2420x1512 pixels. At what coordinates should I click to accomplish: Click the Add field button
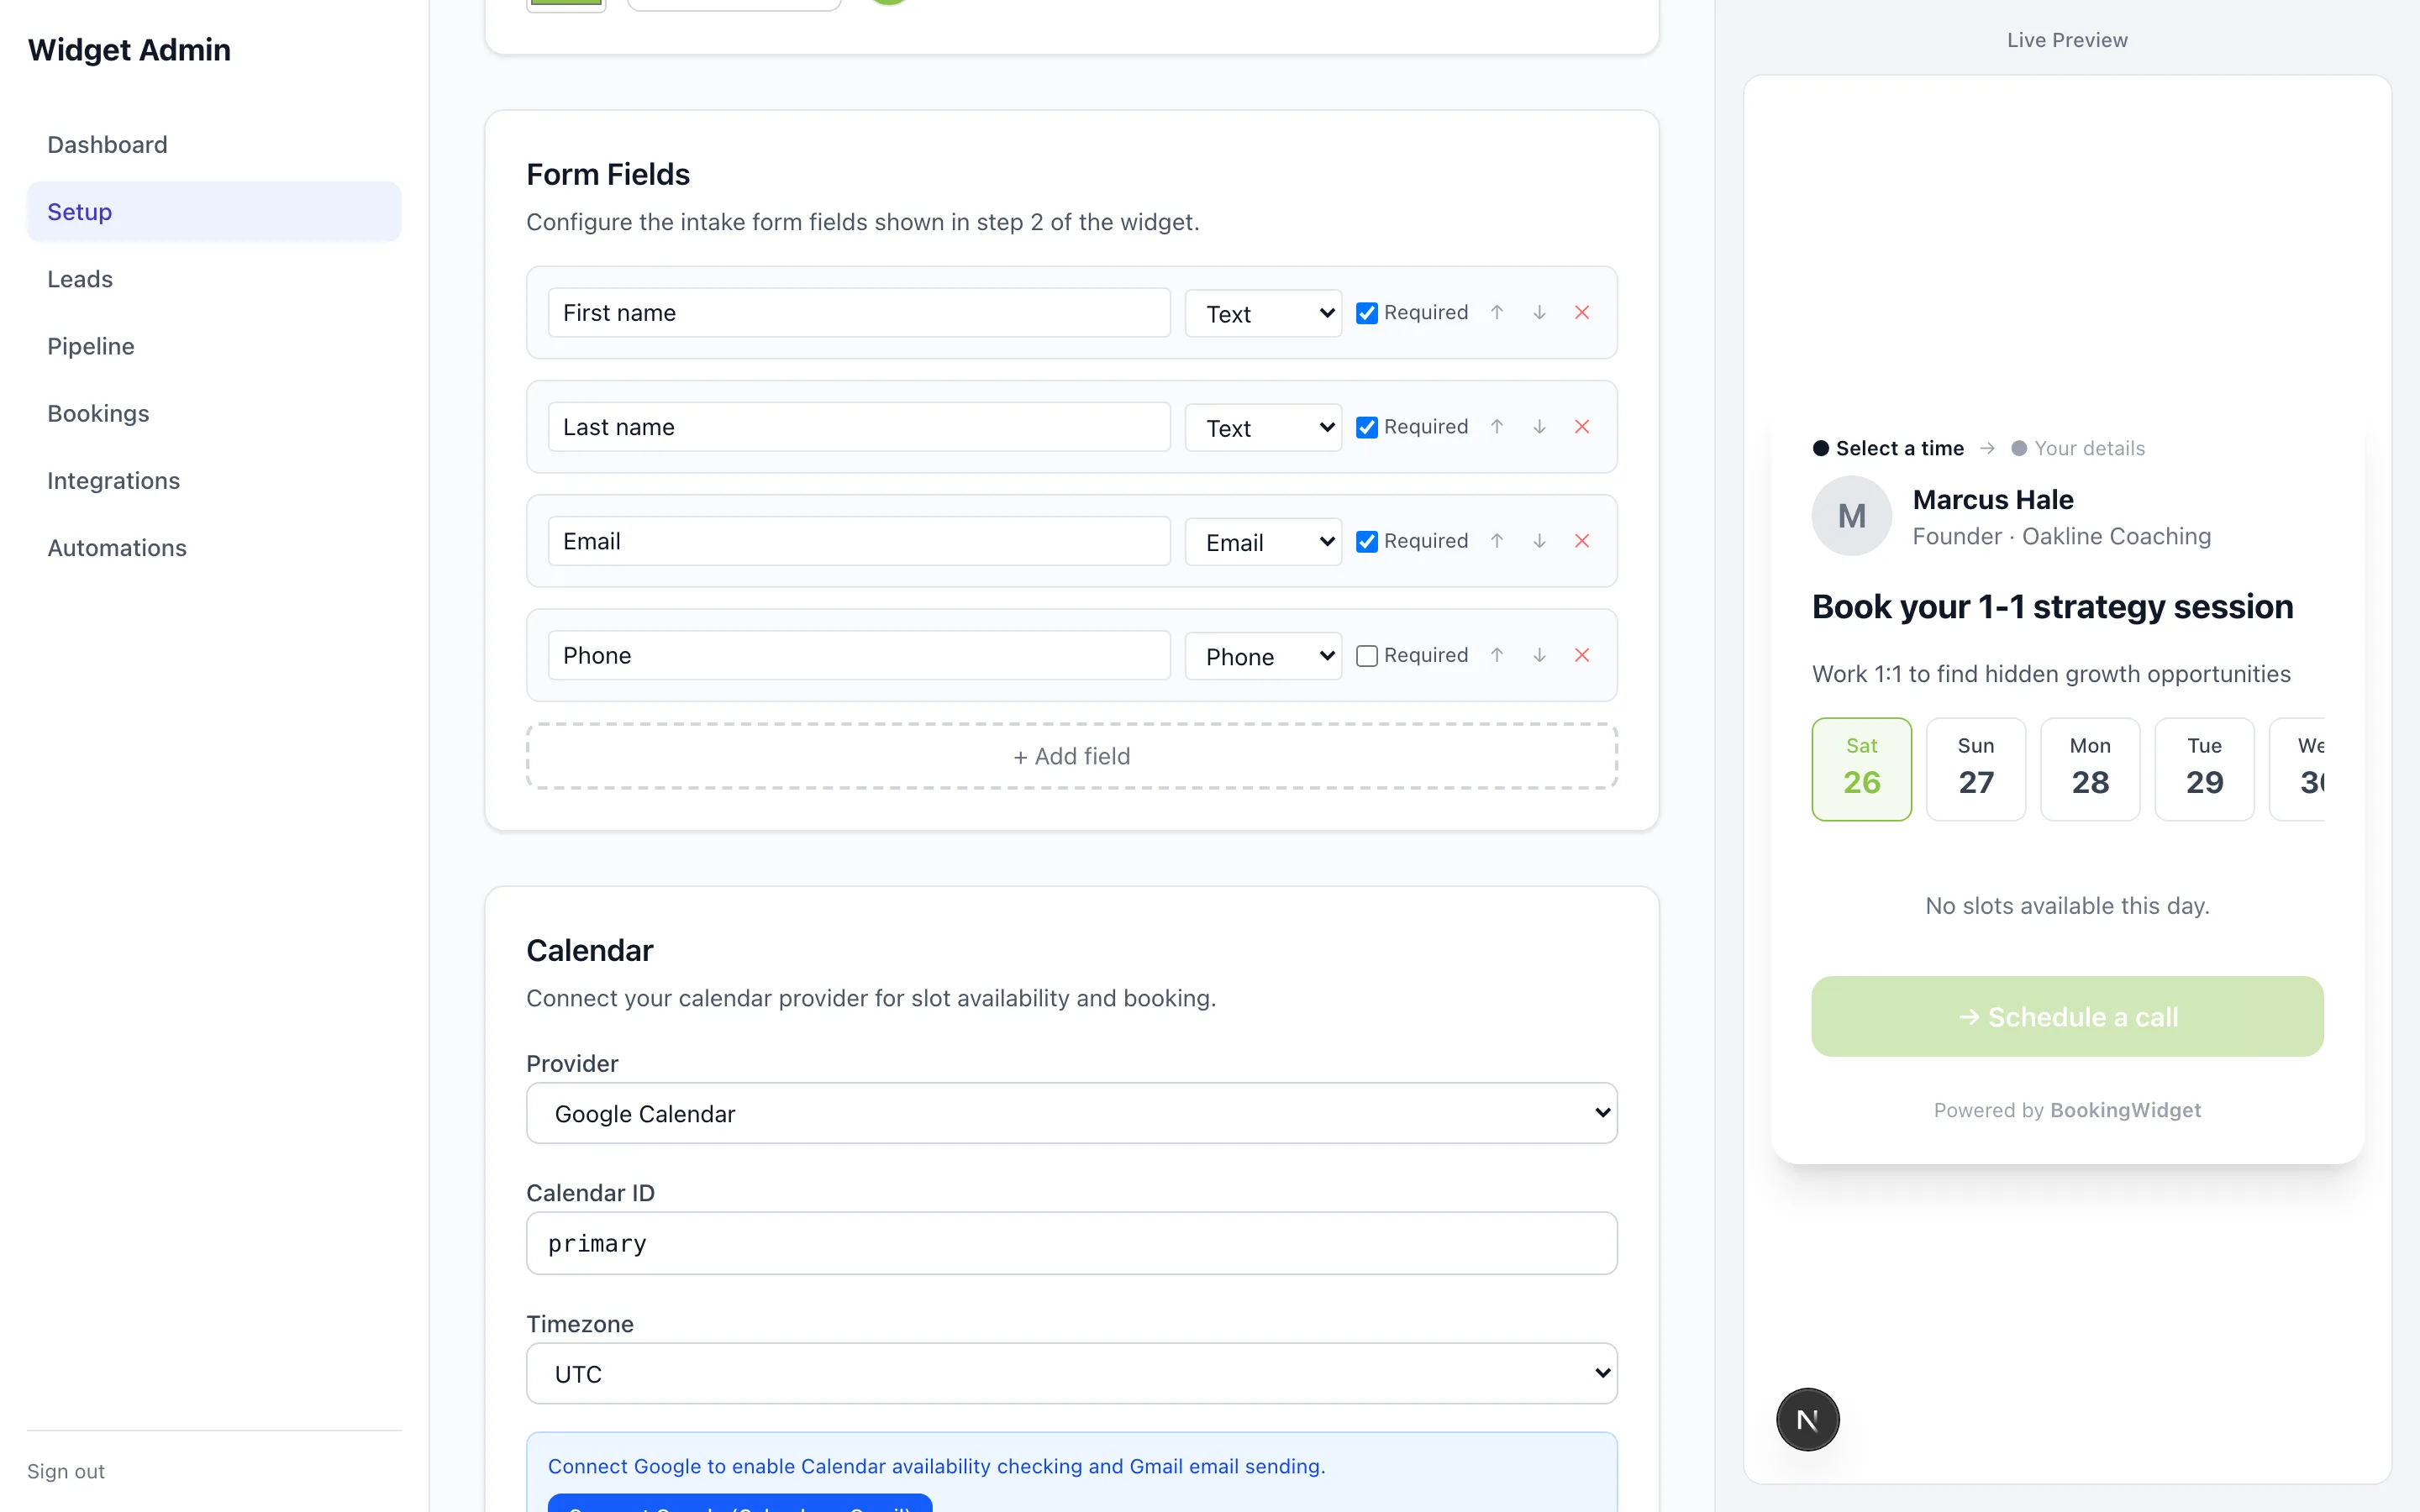(x=1071, y=756)
